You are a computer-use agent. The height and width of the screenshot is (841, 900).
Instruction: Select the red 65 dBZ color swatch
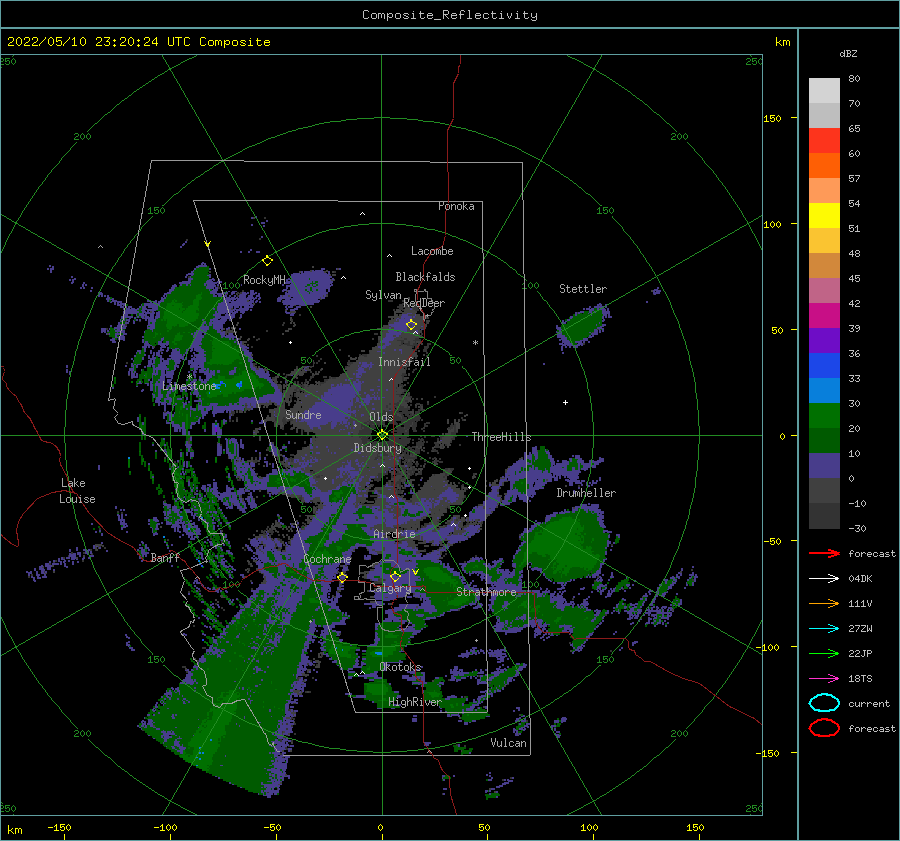824,140
